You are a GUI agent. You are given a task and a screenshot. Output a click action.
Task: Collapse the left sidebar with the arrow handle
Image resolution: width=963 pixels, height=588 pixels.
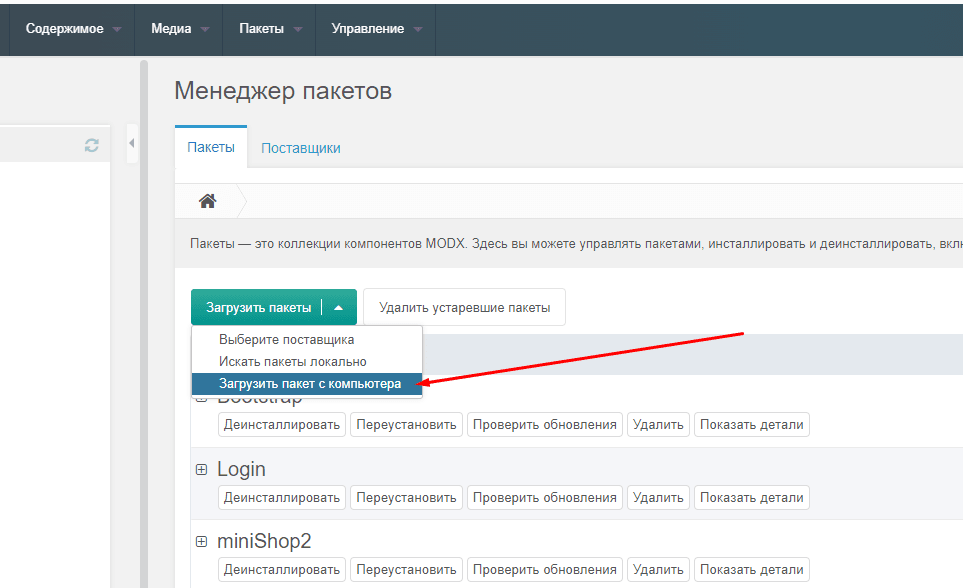[x=132, y=144]
